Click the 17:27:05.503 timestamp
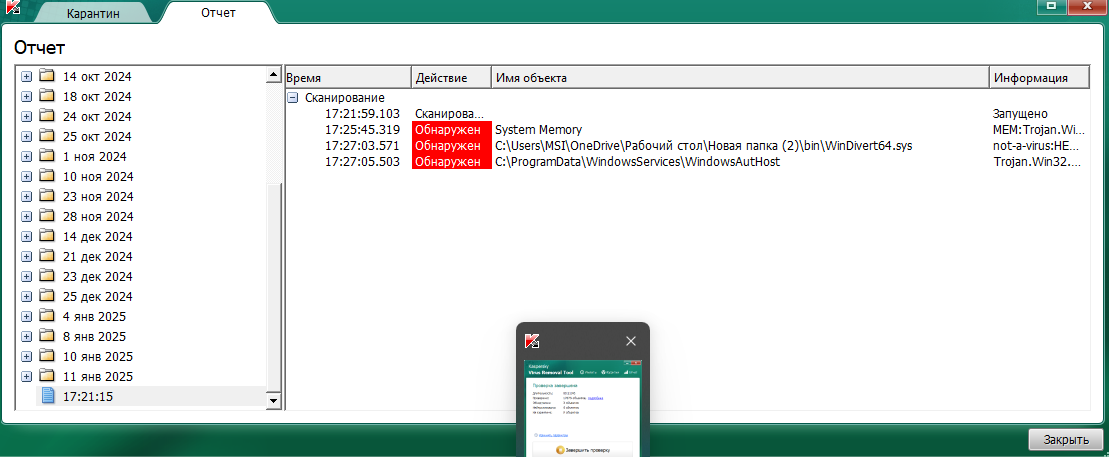The image size is (1109, 457). click(363, 162)
